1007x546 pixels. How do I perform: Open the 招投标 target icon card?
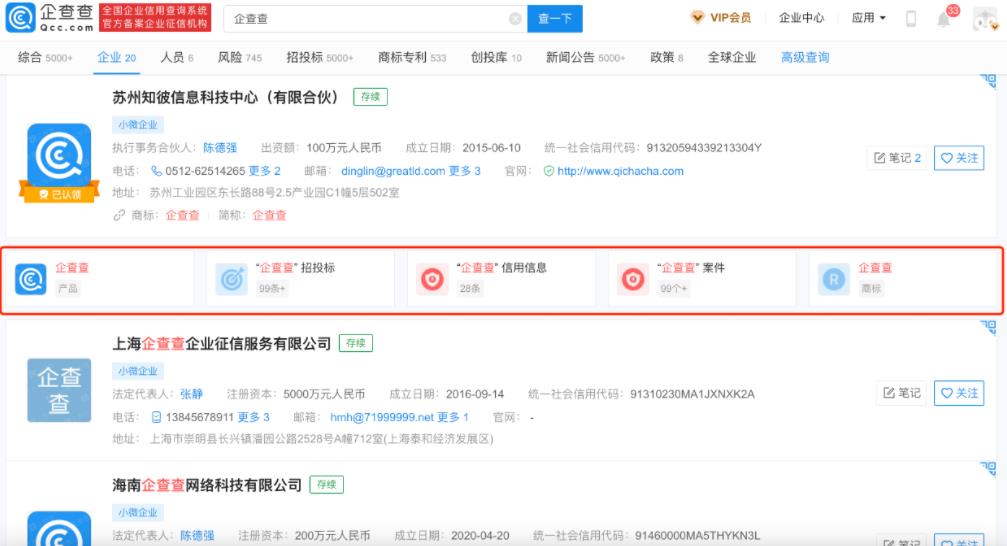(231, 279)
